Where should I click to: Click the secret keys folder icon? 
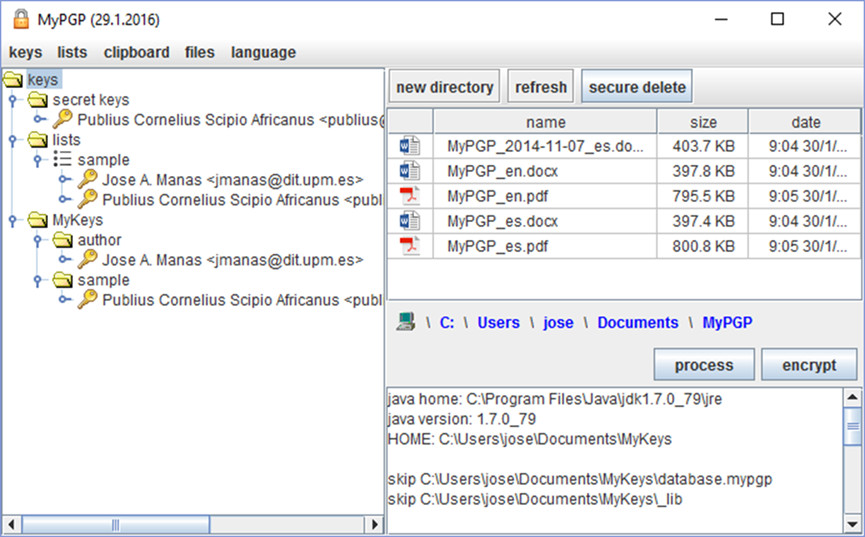point(38,100)
